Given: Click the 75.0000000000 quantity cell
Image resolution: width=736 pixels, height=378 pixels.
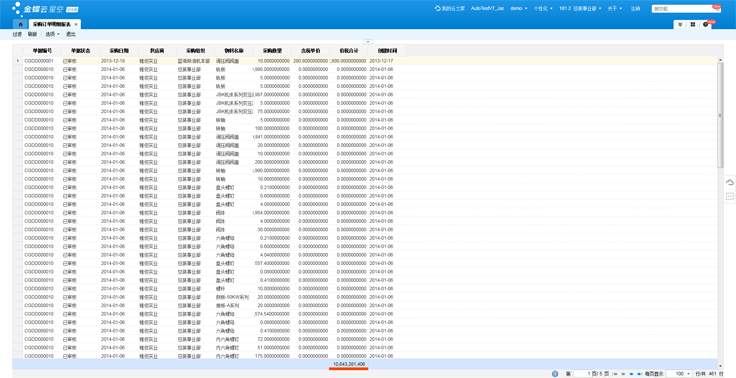Looking at the screenshot, I should 272,111.
